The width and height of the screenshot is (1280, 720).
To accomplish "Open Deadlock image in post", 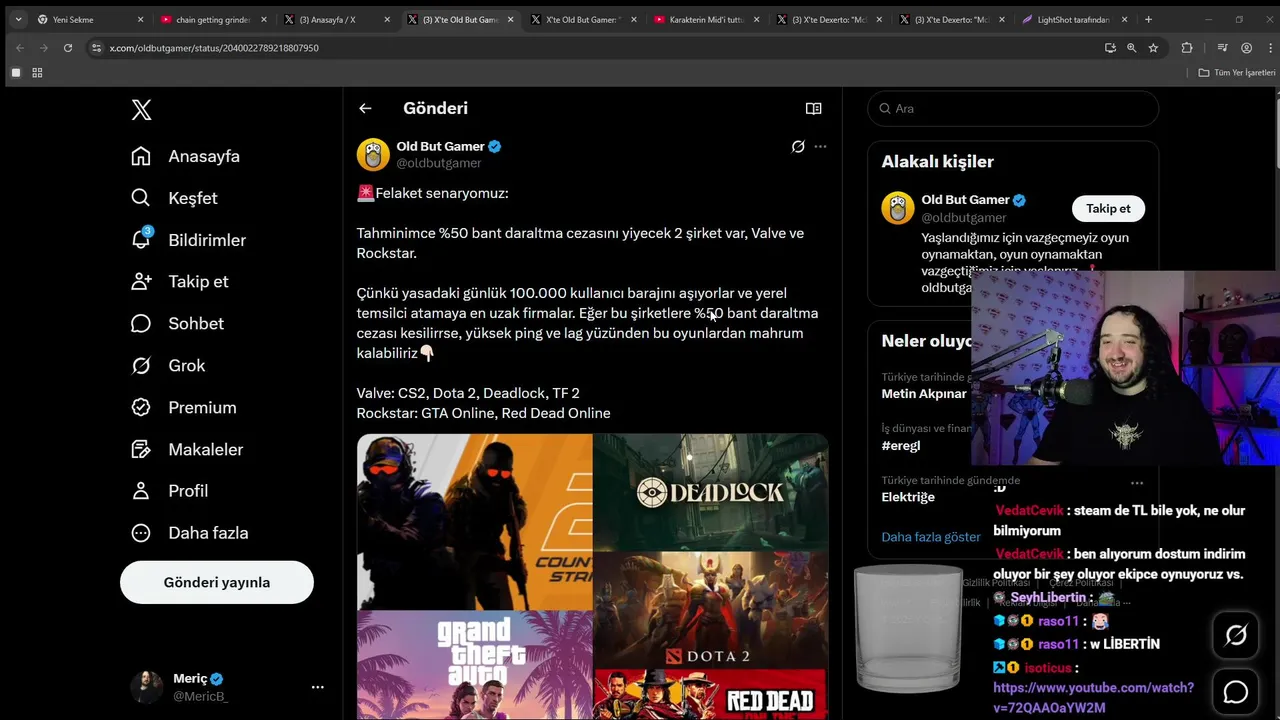I will 711,491.
